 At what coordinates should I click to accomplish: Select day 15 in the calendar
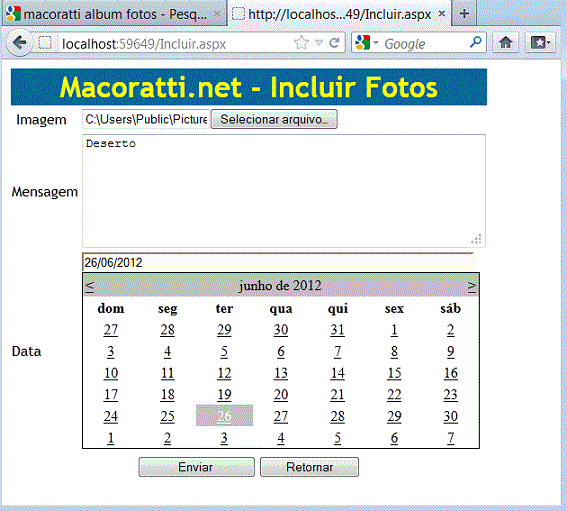coord(394,373)
